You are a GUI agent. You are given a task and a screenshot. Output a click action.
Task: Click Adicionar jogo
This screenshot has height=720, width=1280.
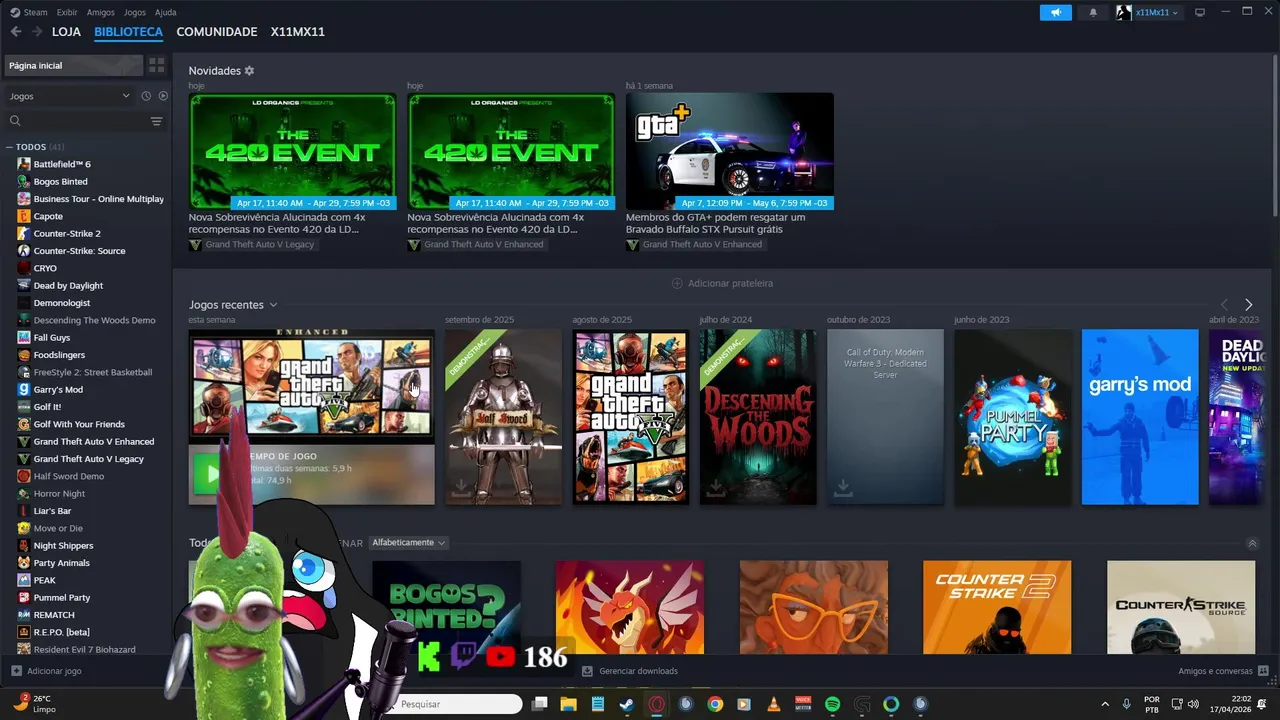coord(47,671)
